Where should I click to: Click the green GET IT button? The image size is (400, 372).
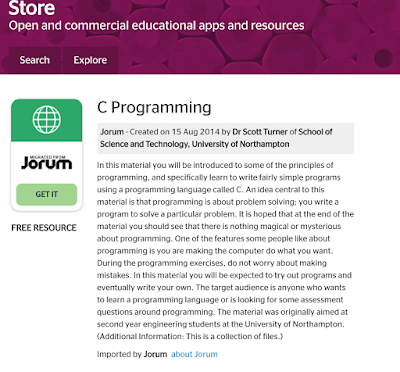[x=47, y=194]
